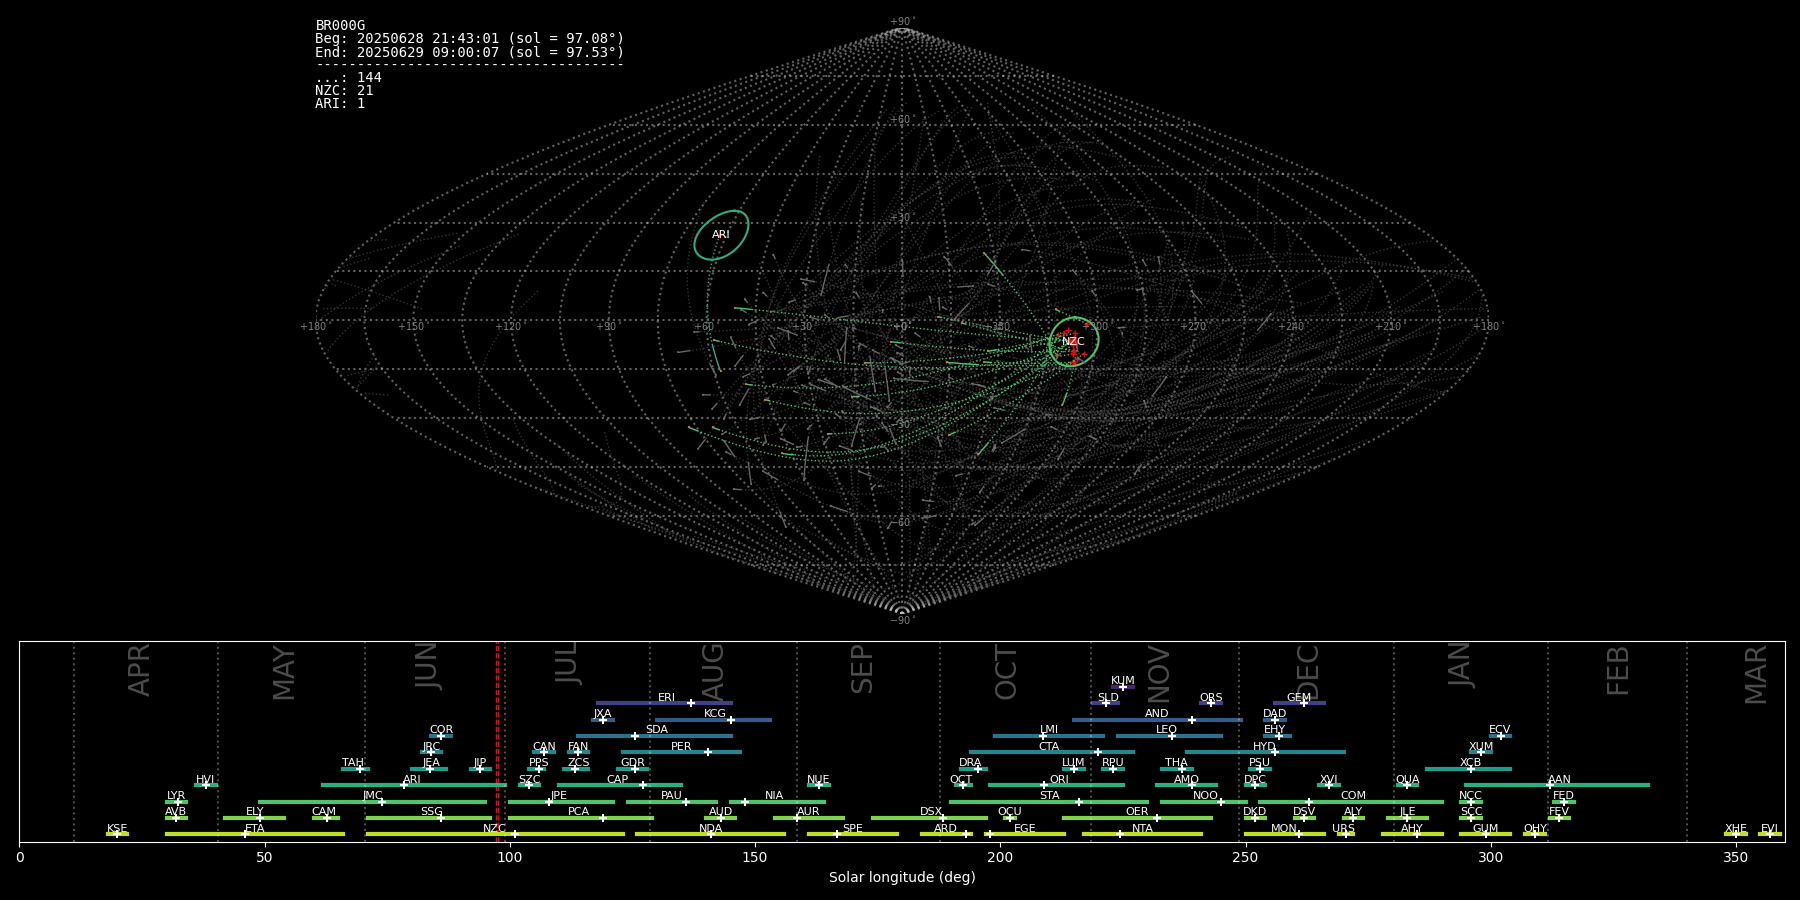Viewport: 1800px width, 900px height.
Task: Select the Beg: 20250628 21:43:01 line
Action: point(469,39)
